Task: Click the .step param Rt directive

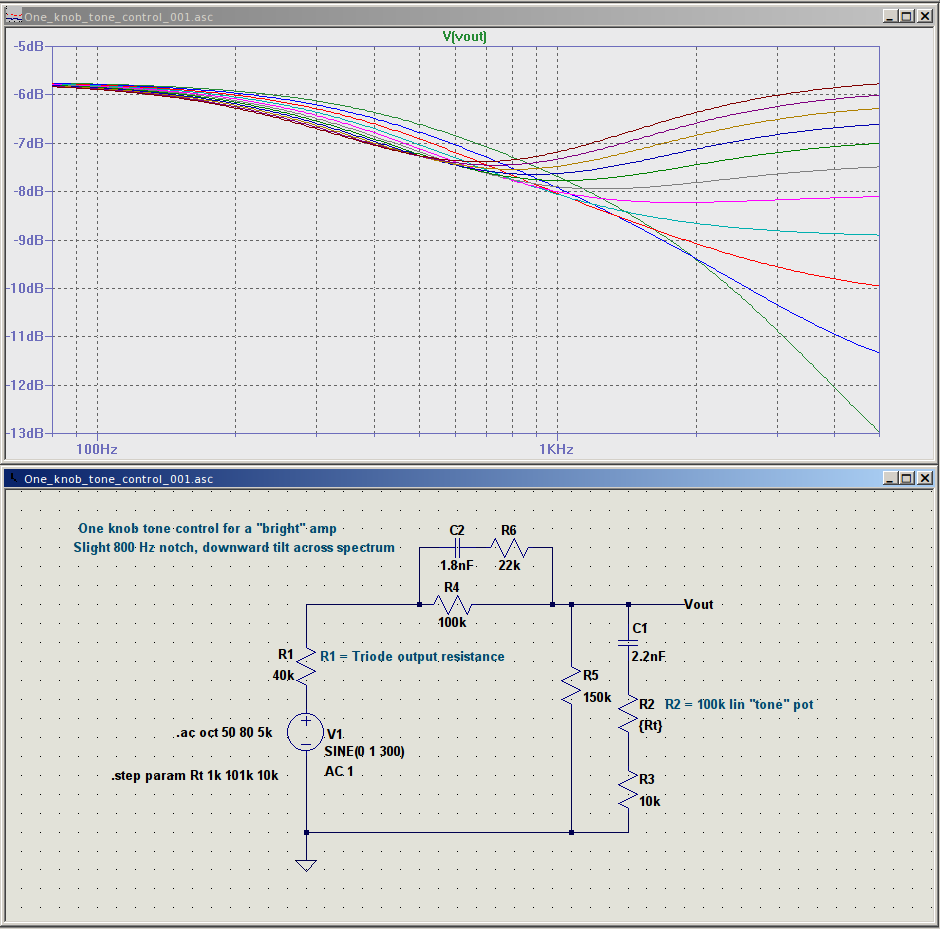Action: pos(195,776)
